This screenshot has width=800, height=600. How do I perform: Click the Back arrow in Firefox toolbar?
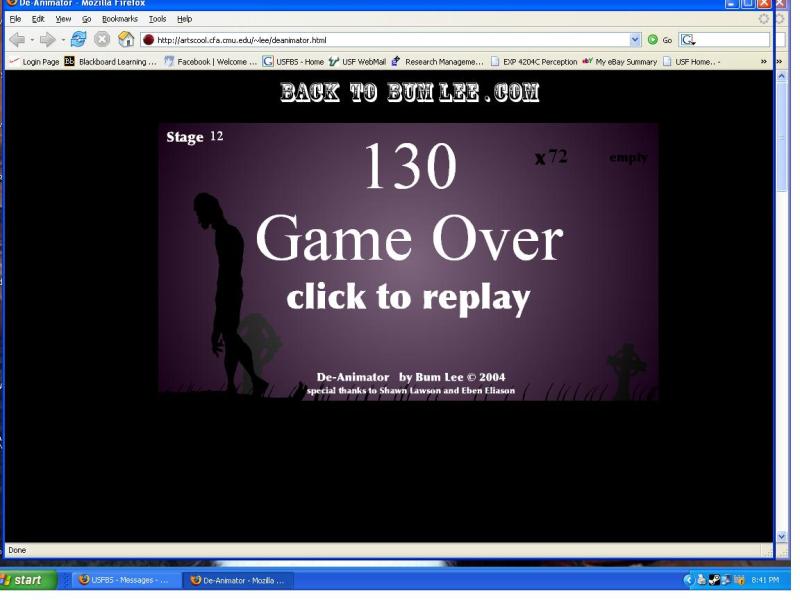pos(17,39)
